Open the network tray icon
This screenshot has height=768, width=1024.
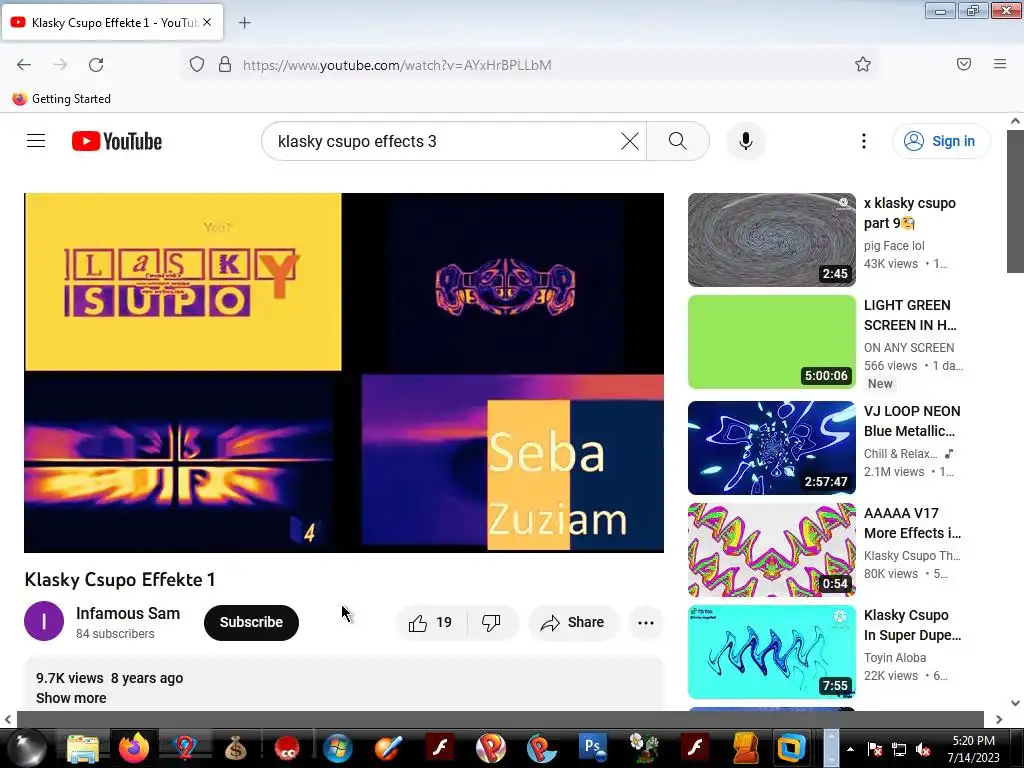point(899,749)
